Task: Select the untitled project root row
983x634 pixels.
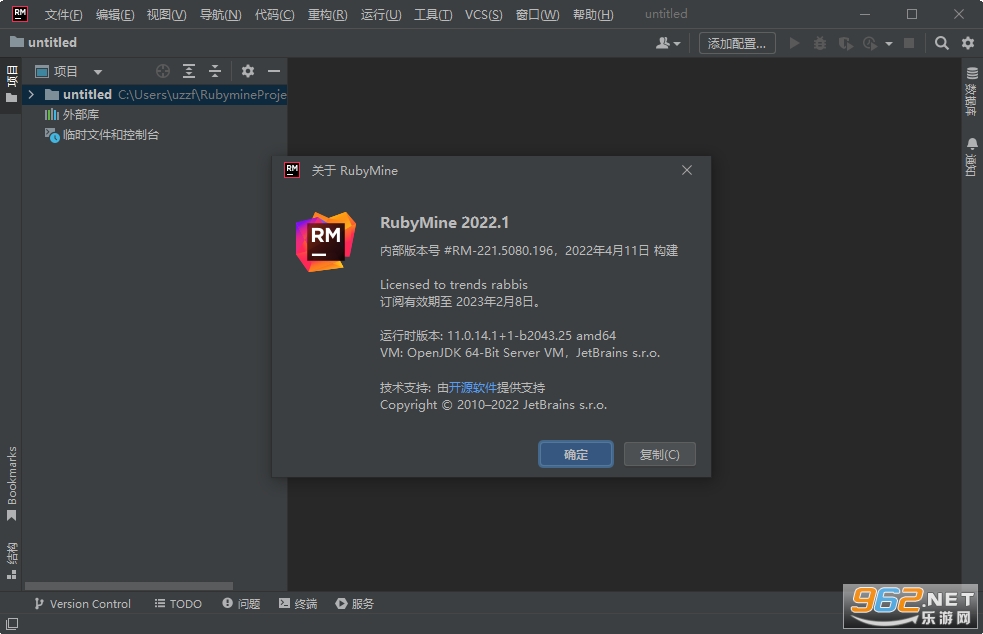Action: click(x=155, y=95)
